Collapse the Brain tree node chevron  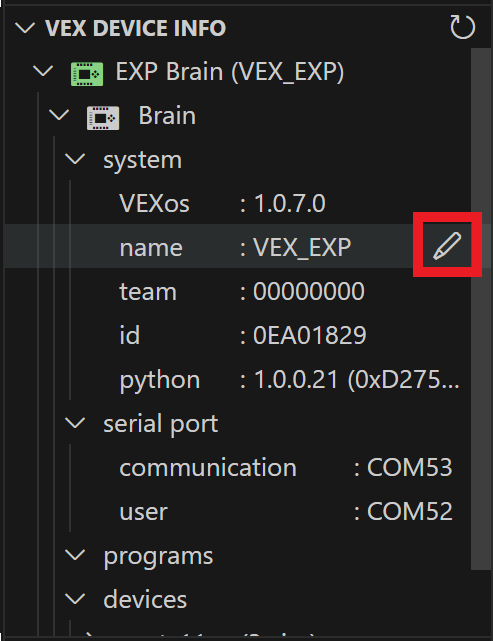click(59, 115)
